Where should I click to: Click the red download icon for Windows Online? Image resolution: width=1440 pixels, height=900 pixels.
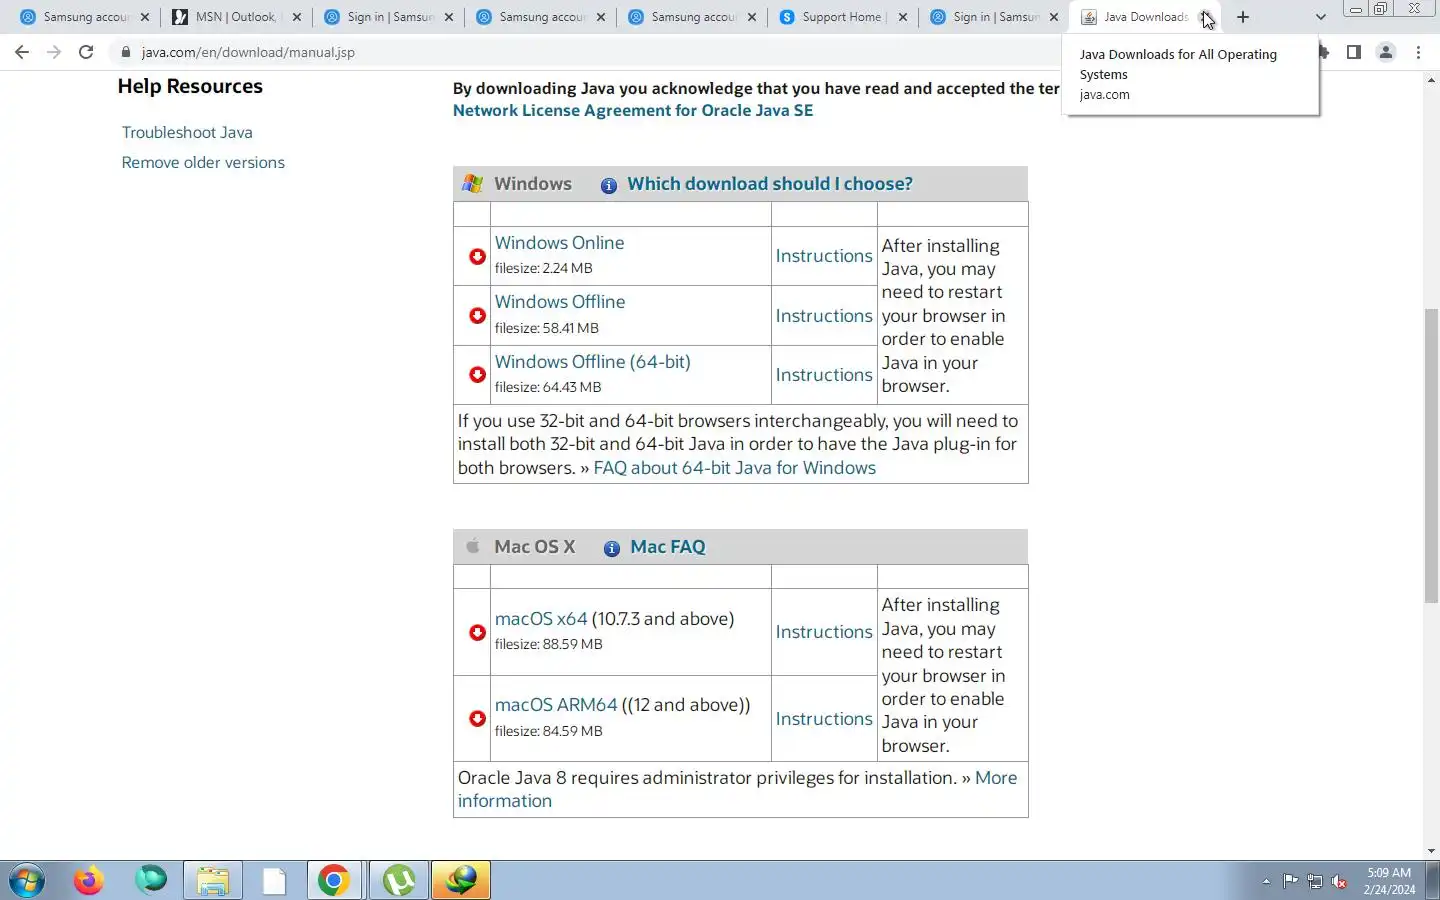(477, 257)
